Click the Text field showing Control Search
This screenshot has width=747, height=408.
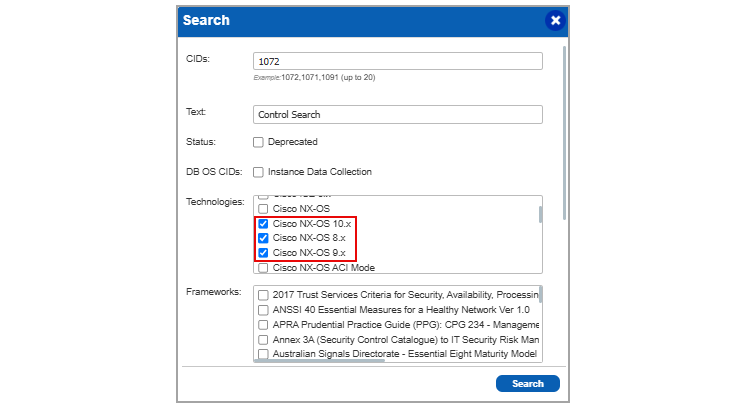click(x=398, y=114)
